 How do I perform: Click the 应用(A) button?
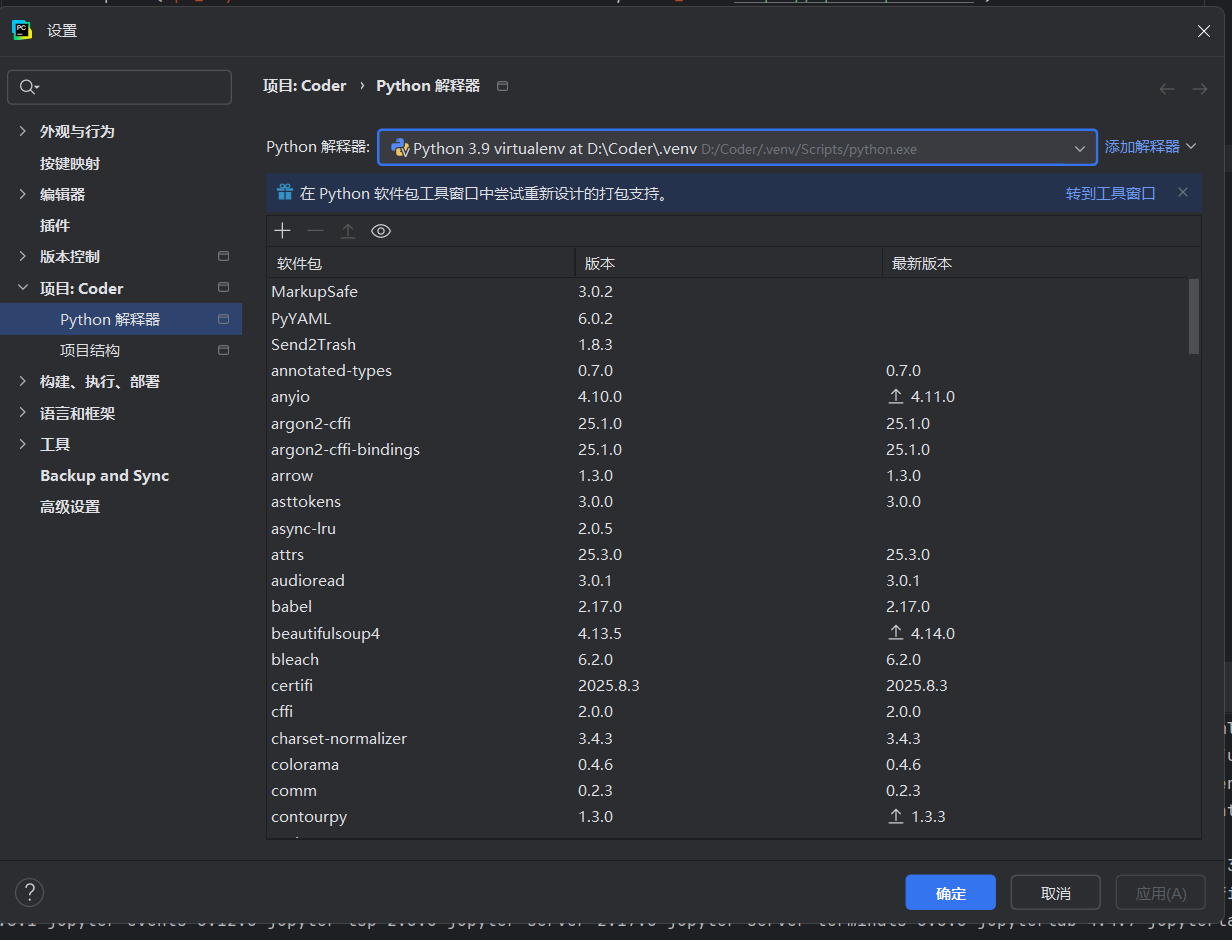click(1161, 893)
